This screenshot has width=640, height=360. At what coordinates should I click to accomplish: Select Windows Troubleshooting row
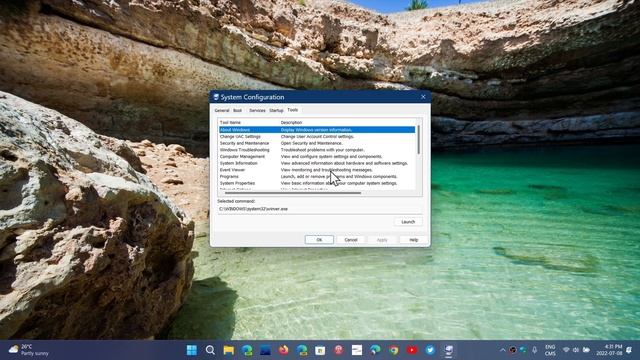[x=317, y=150]
